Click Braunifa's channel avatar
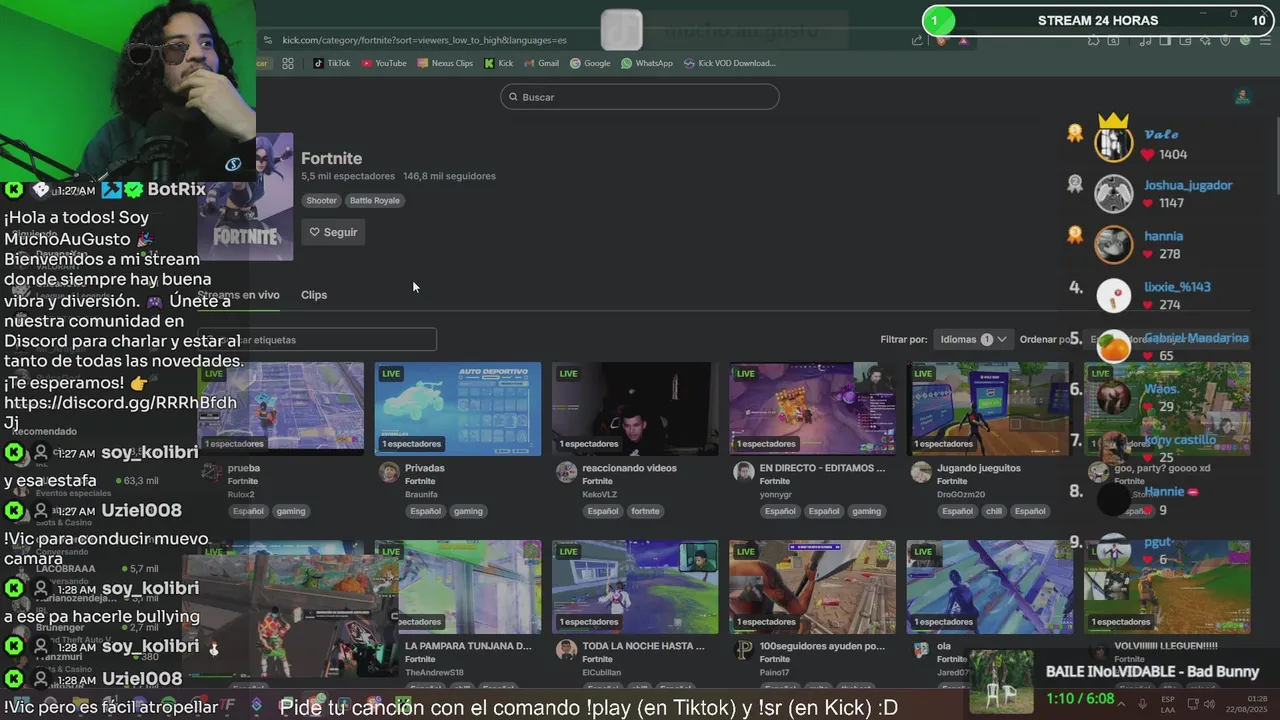The width and height of the screenshot is (1280, 720). (389, 472)
